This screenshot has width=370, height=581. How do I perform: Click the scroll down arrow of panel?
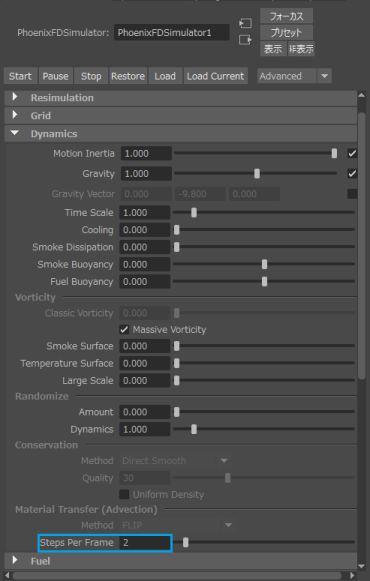[x=361, y=566]
